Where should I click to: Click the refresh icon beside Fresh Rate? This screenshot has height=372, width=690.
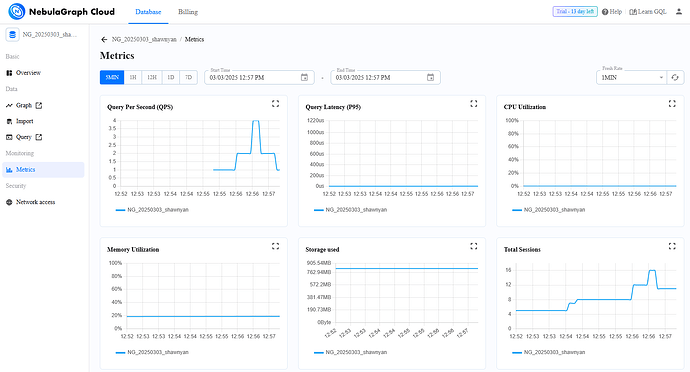[x=675, y=77]
